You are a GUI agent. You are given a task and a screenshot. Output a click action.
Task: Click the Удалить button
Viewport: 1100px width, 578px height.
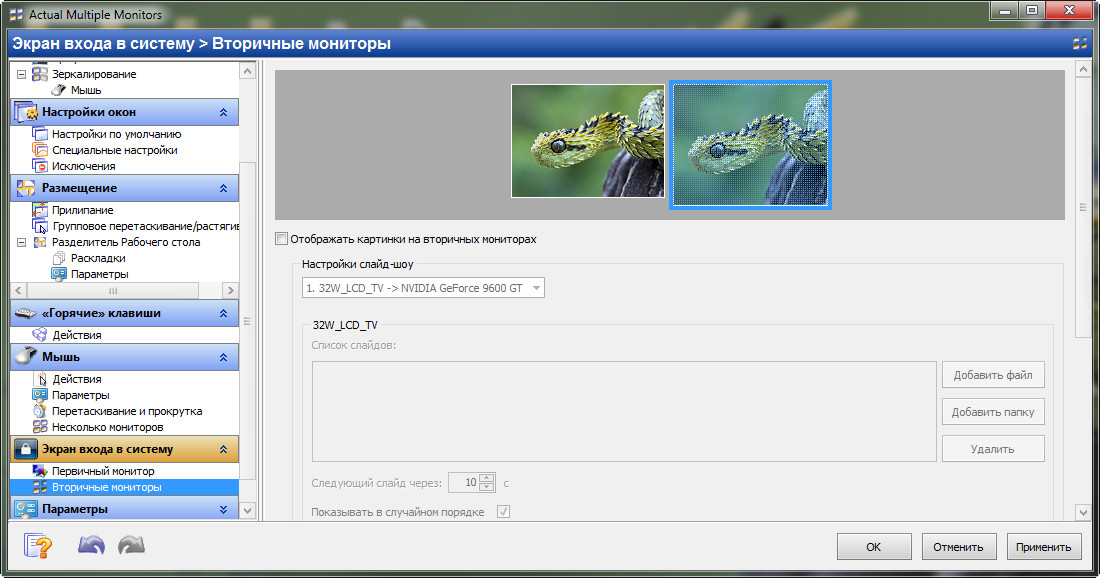[x=993, y=448]
